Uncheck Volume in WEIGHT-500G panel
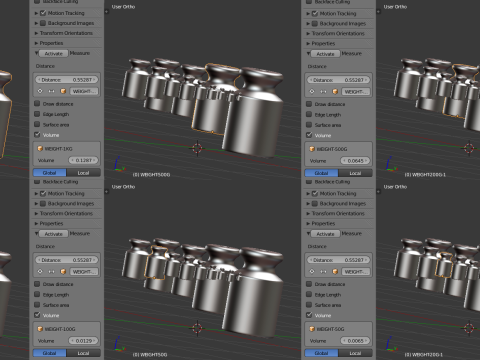This screenshot has height=360, width=480. [309, 135]
